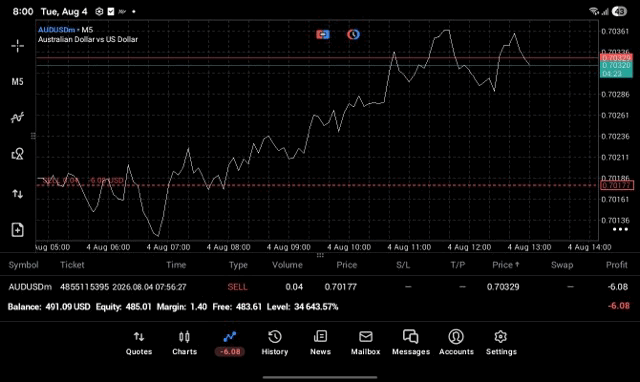Open the Settings tab

coord(501,343)
